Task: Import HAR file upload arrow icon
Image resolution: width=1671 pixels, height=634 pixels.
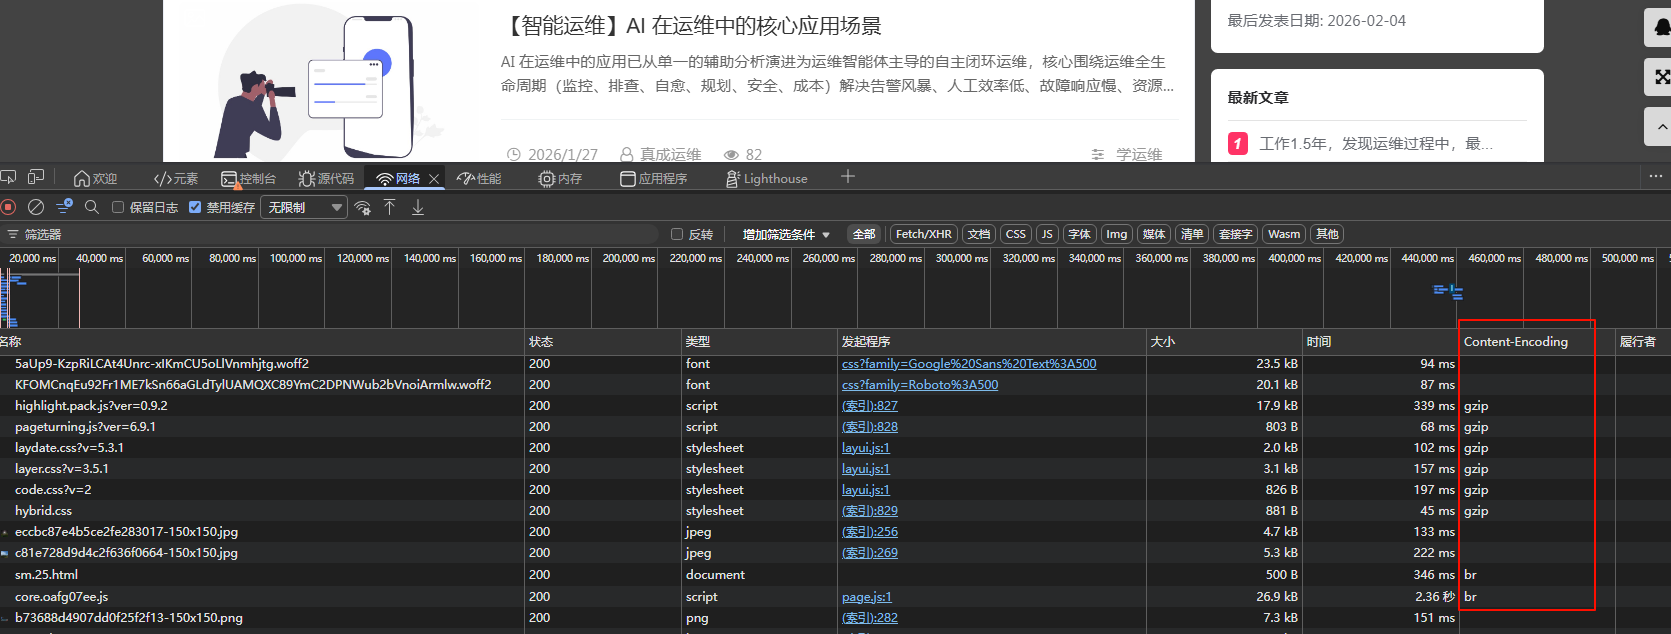Action: point(390,207)
